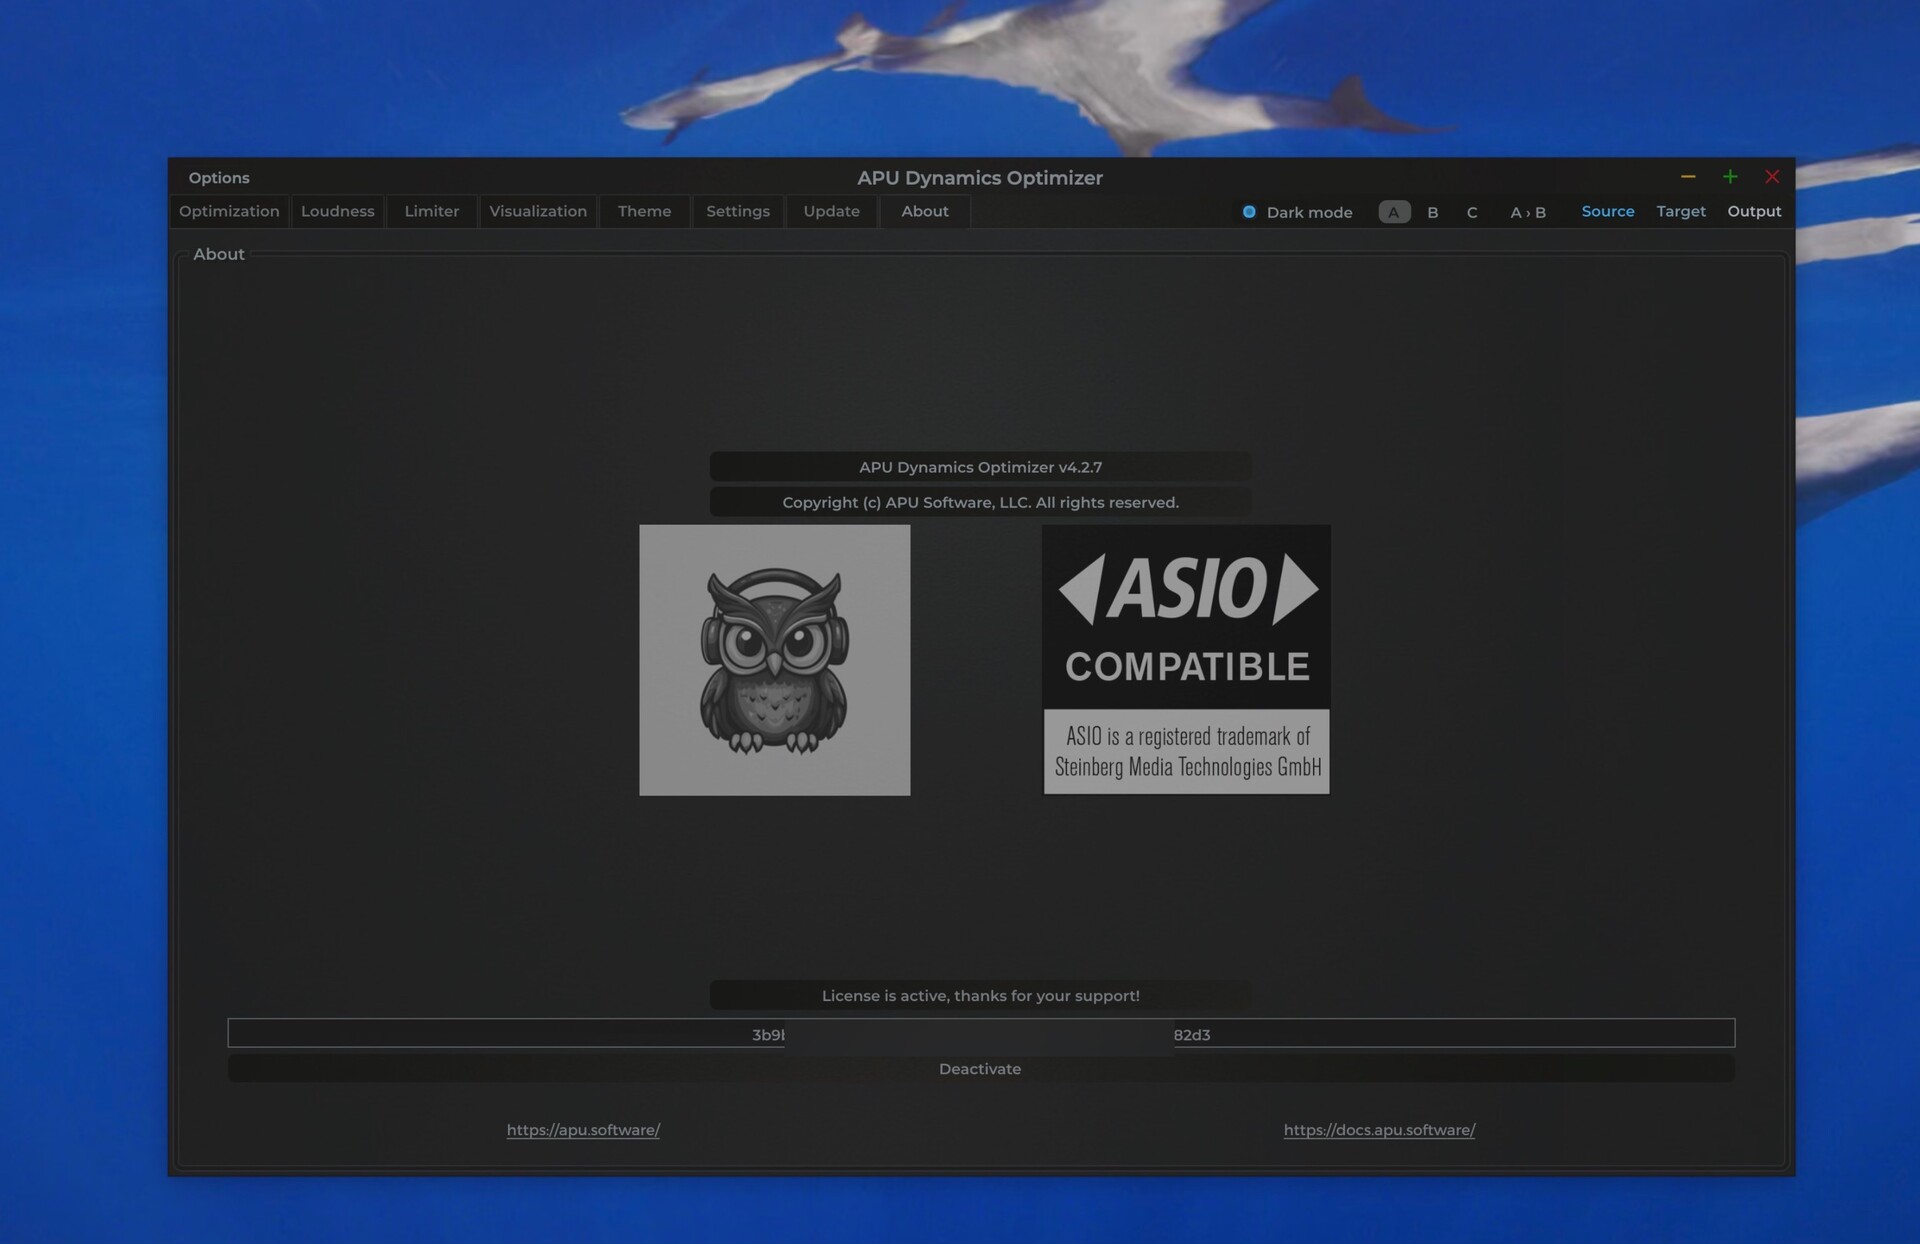
Task: Click the owl mascot logo image
Action: (x=775, y=660)
